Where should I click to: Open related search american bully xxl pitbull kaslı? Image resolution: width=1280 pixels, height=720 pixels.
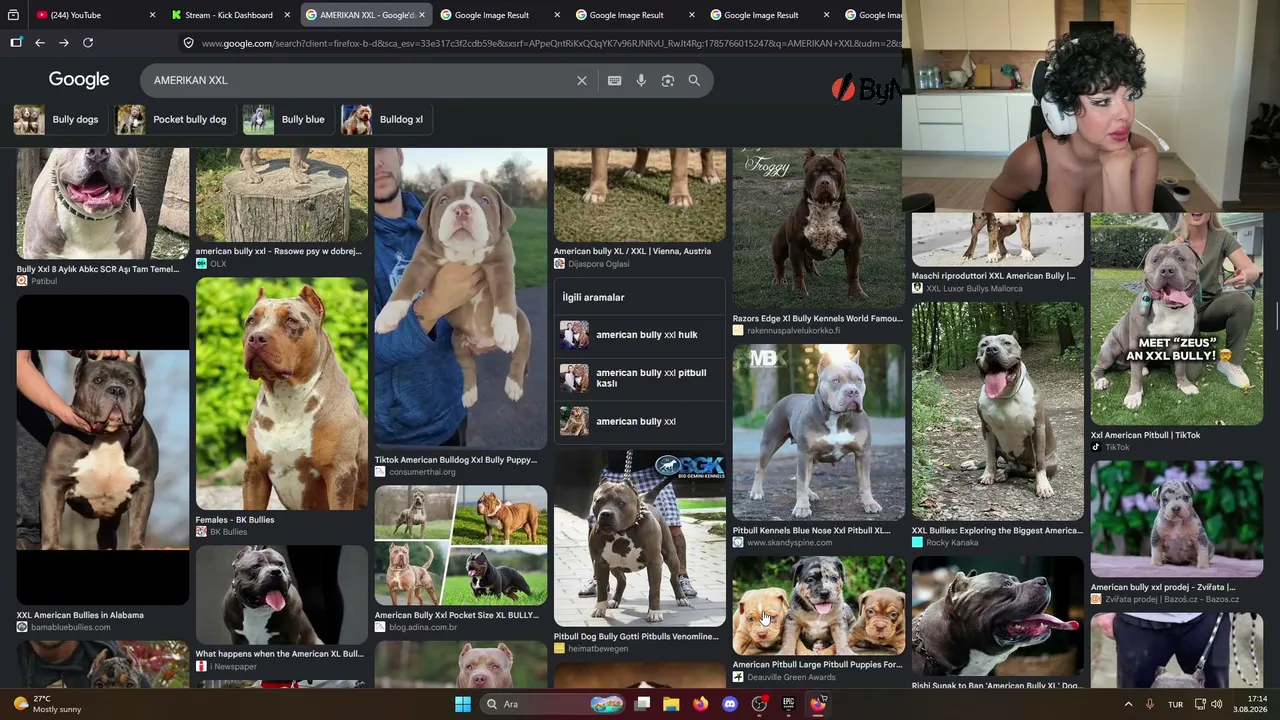pyautogui.click(x=640, y=378)
